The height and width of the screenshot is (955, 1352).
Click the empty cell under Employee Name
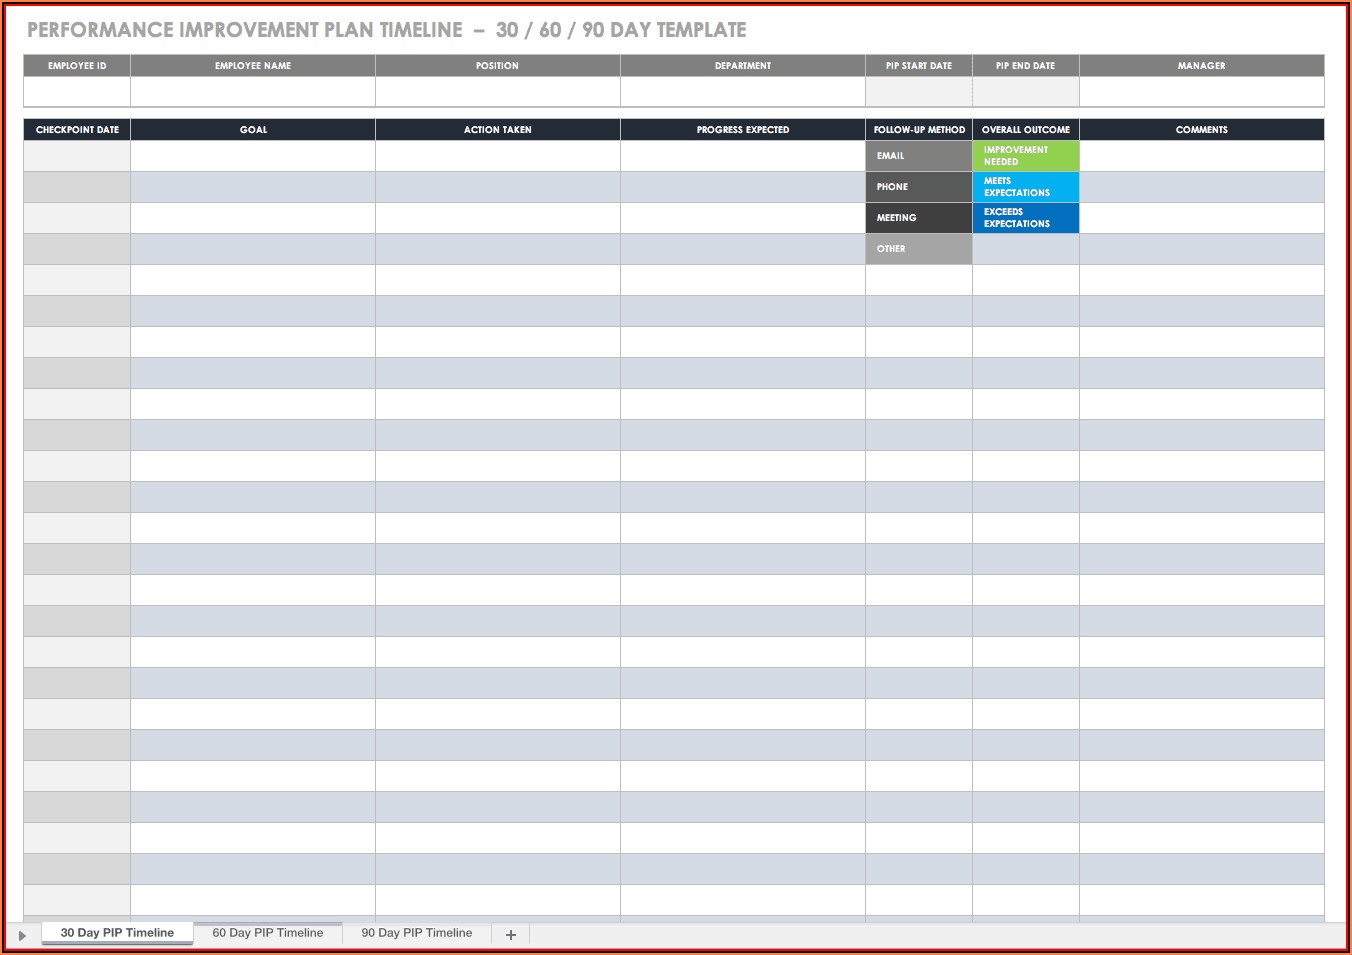coord(253,92)
